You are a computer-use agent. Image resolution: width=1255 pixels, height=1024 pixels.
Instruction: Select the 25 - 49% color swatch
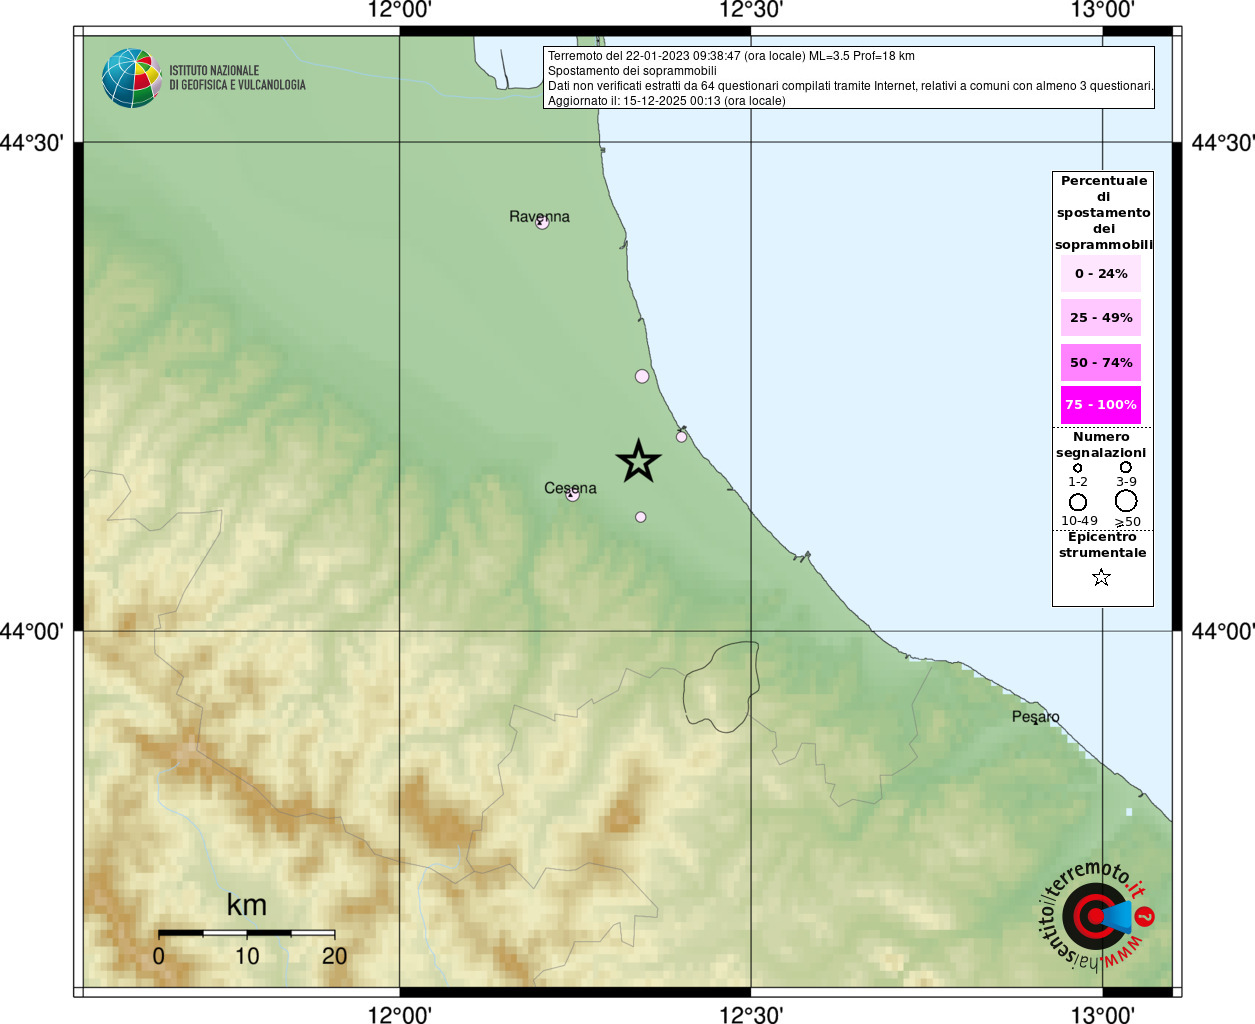pos(1101,317)
